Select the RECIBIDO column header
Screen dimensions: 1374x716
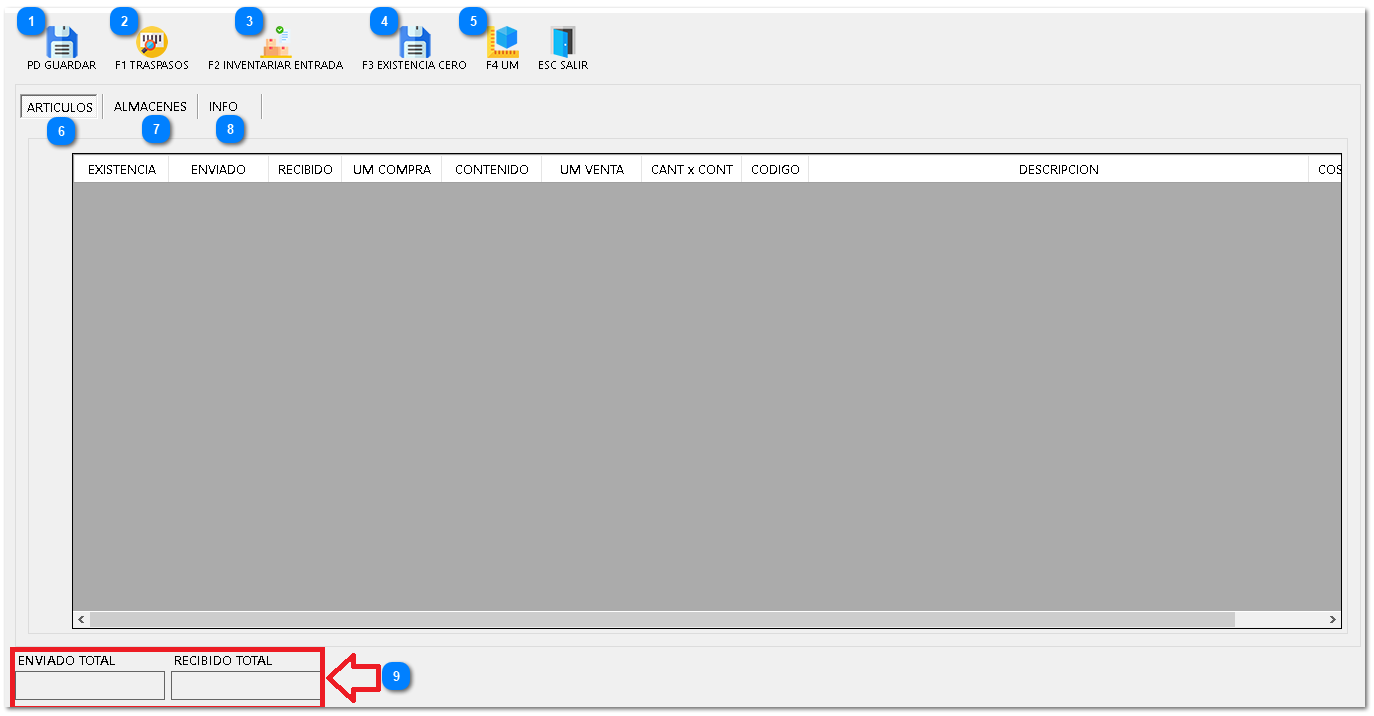pos(305,170)
